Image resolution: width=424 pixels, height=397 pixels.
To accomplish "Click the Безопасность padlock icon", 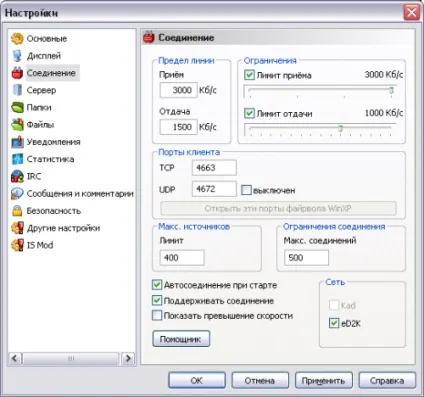I will 17,211.
